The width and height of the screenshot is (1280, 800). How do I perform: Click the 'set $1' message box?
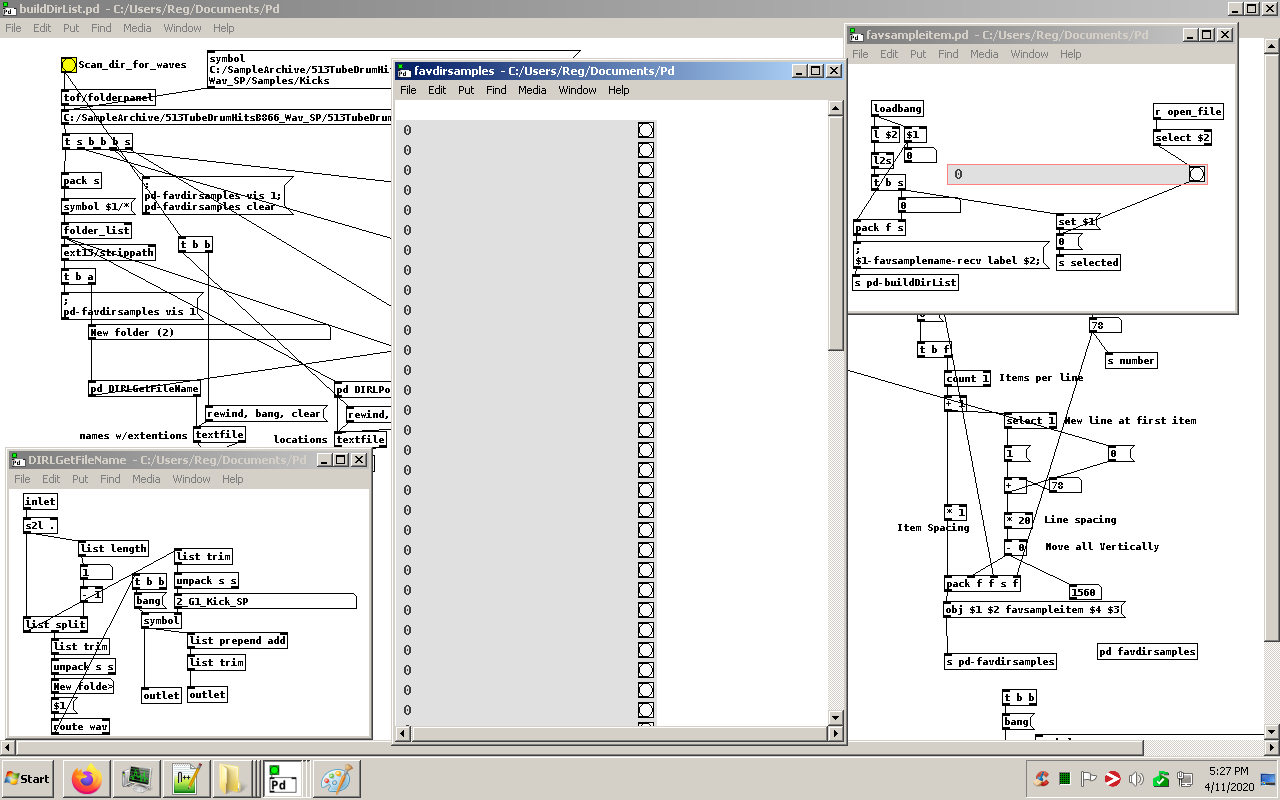(1077, 221)
